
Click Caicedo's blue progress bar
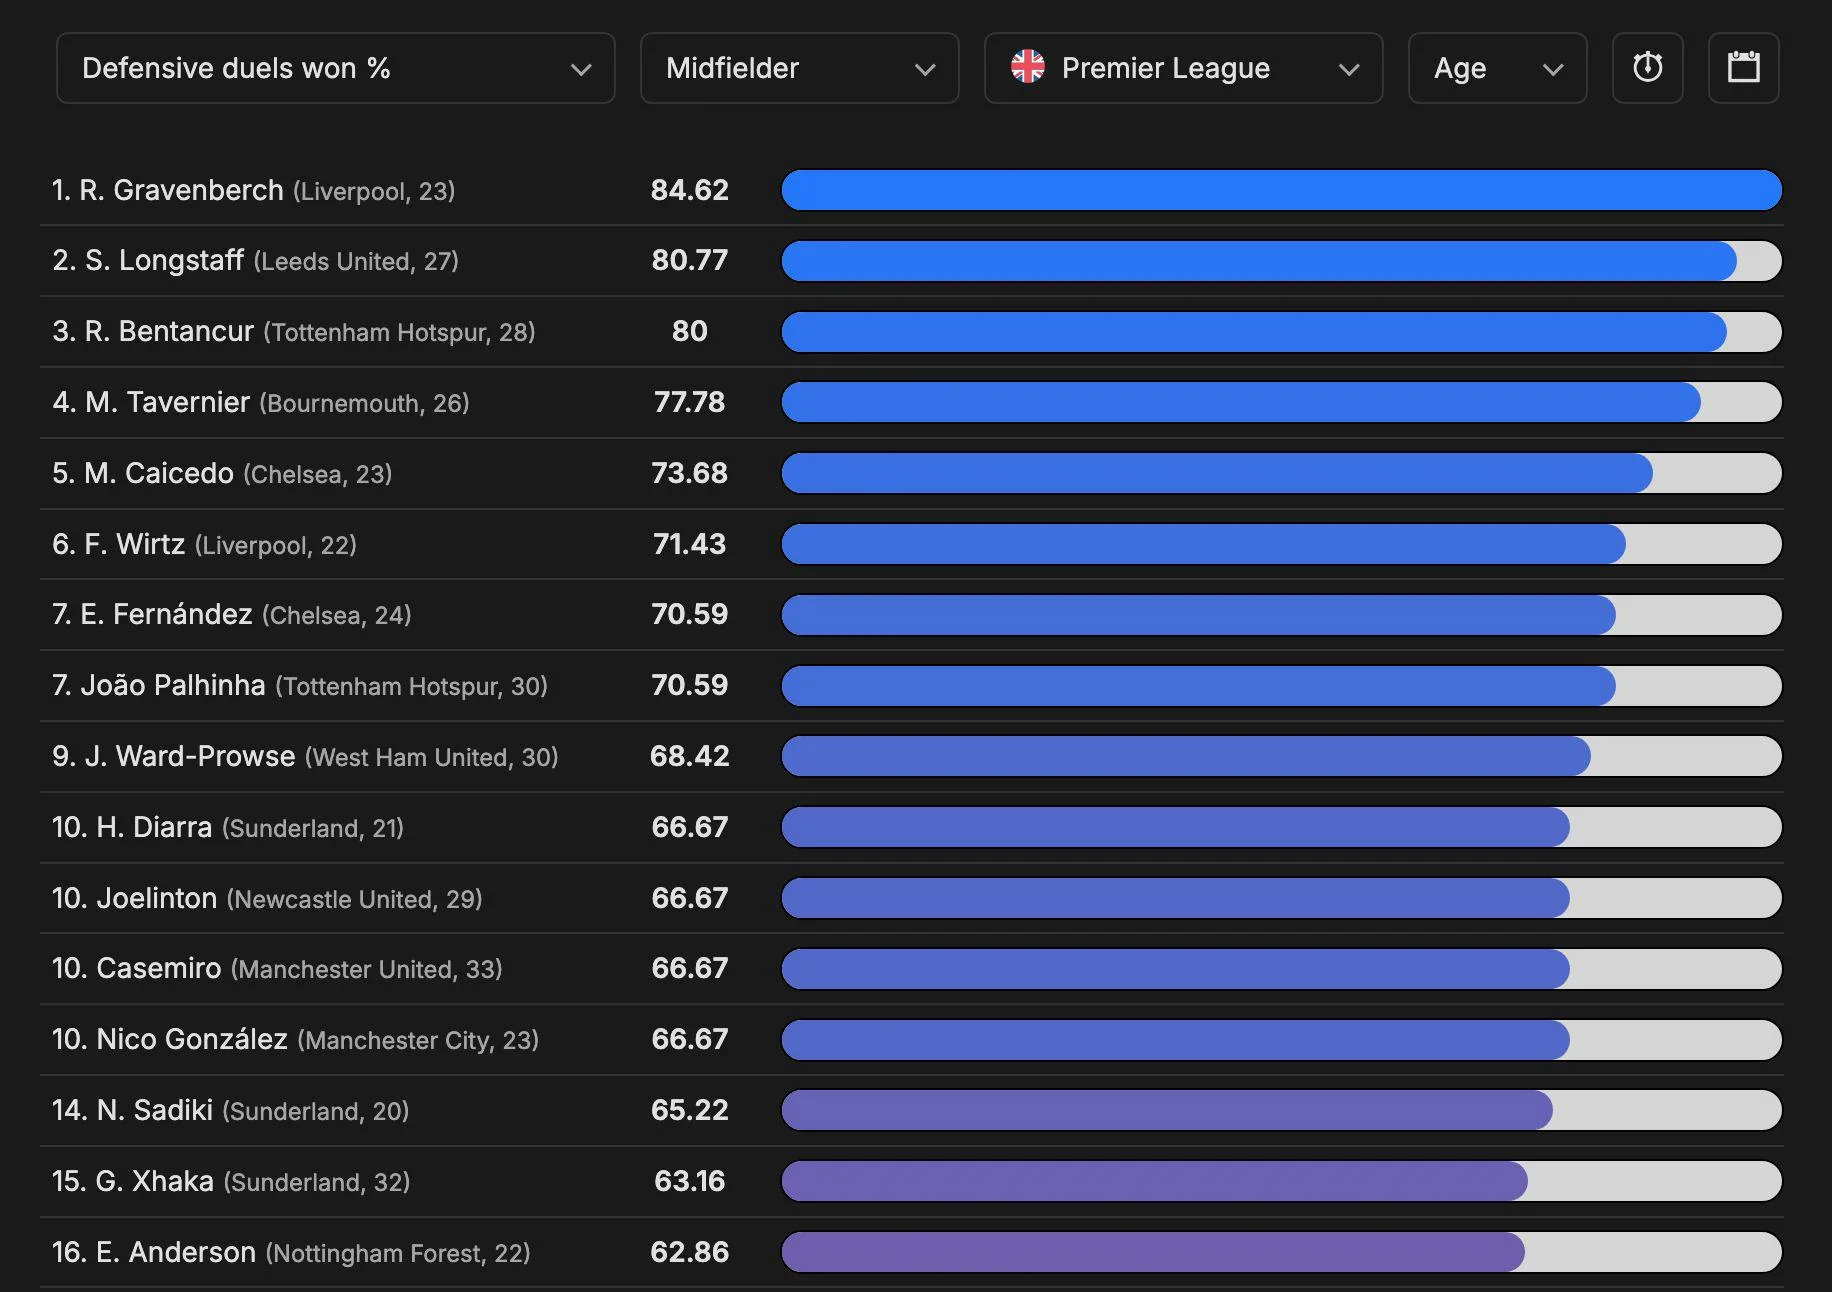pyautogui.click(x=1217, y=473)
